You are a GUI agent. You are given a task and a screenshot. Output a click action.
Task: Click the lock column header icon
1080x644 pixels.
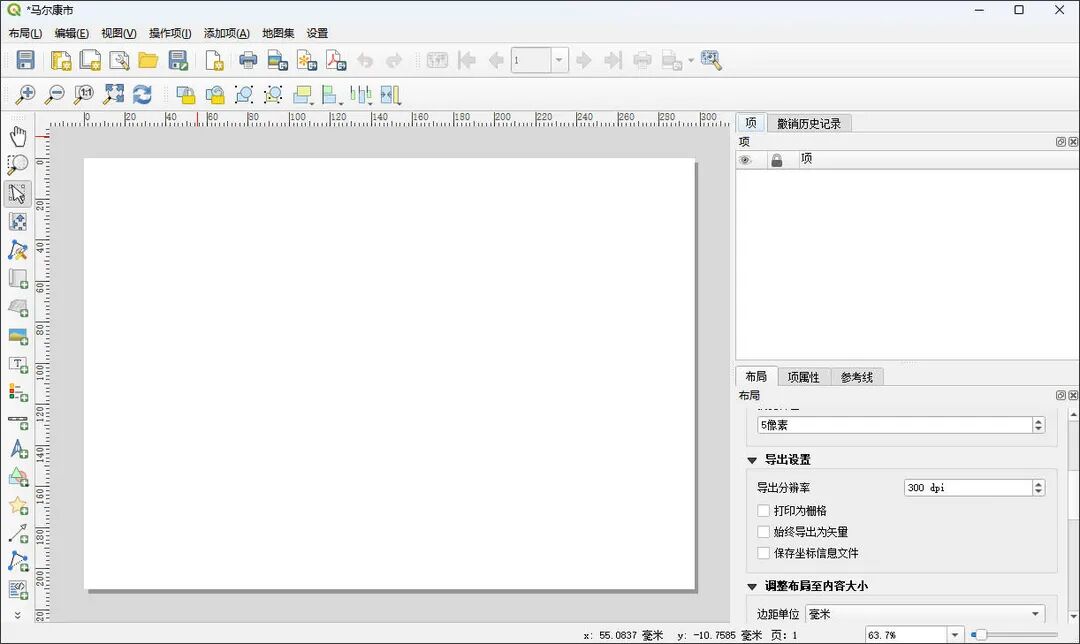776,160
